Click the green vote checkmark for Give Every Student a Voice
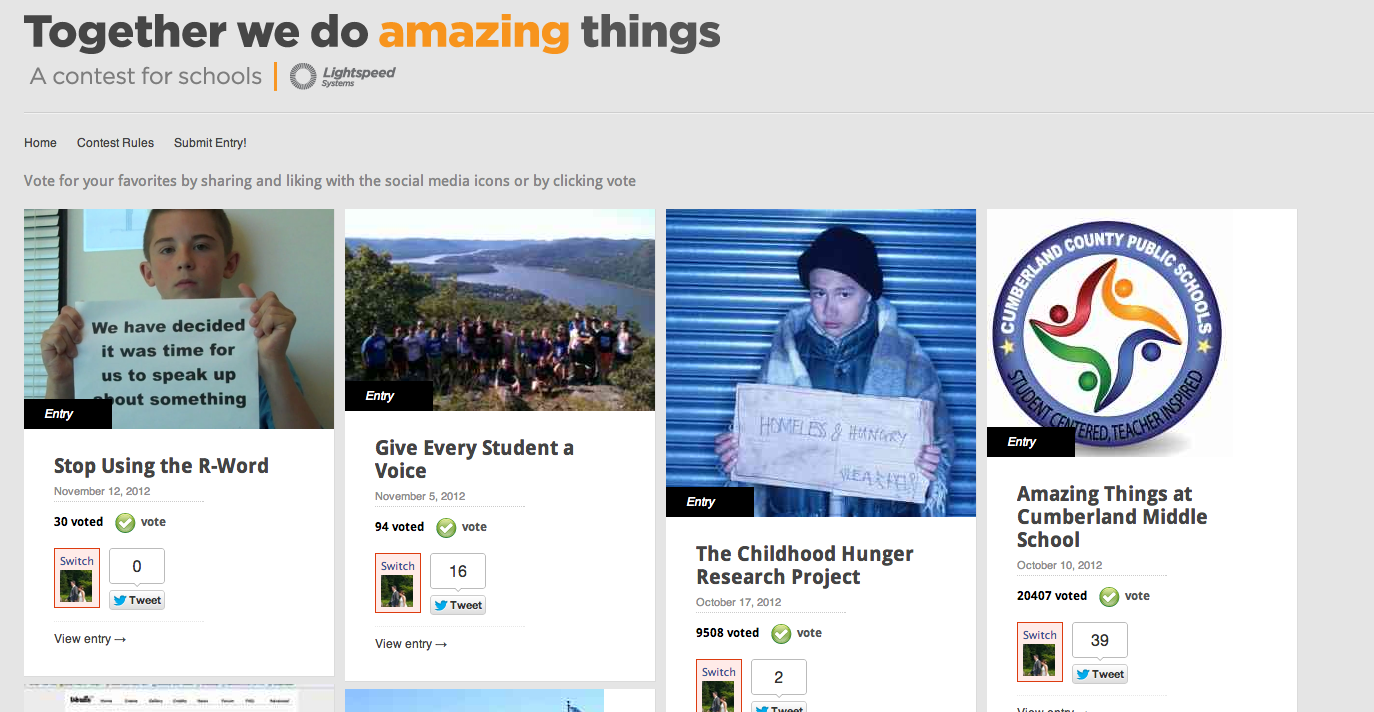This screenshot has width=1374, height=712. (x=446, y=527)
